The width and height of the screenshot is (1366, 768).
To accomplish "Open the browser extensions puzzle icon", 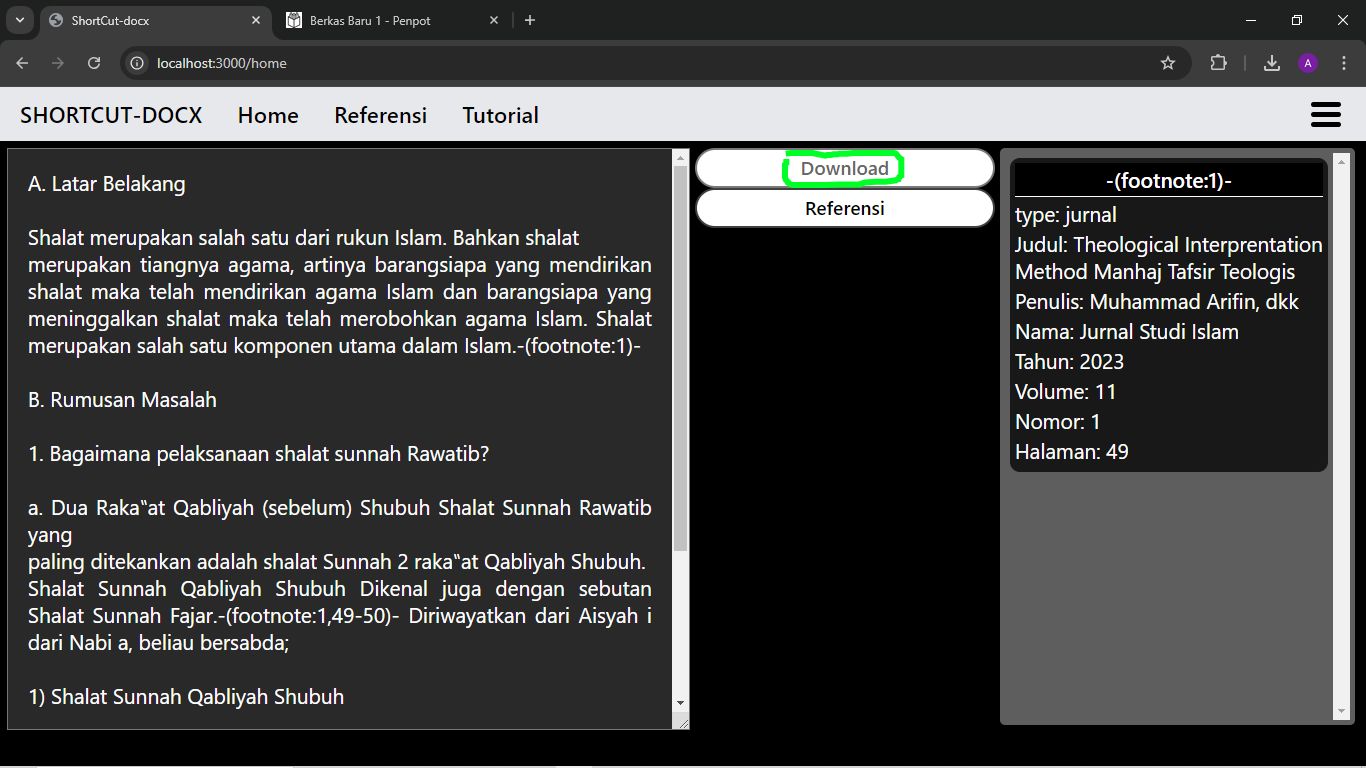I will pos(1218,63).
